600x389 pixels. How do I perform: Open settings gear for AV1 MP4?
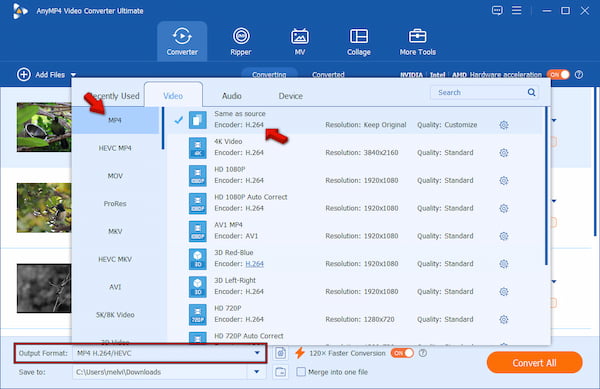point(504,236)
